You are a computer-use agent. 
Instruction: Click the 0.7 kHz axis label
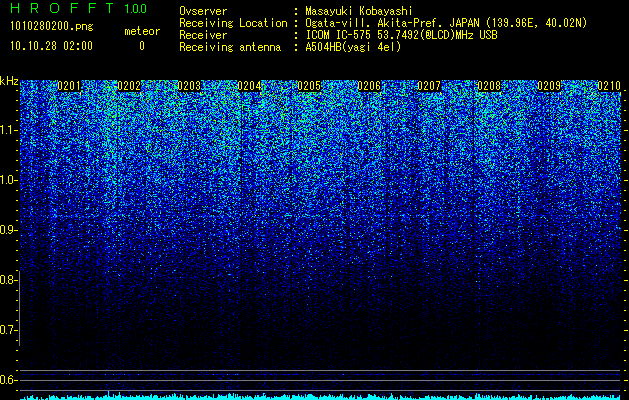pyautogui.click(x=8, y=330)
